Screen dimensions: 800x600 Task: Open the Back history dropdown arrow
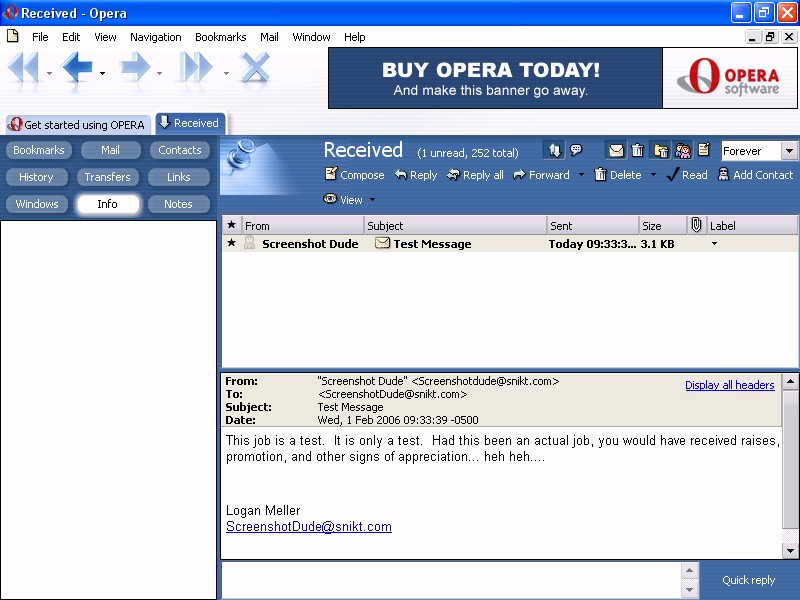tap(103, 73)
